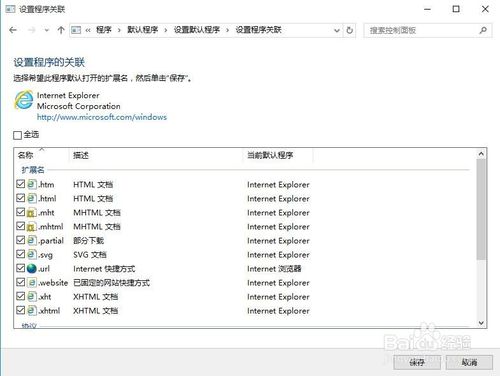Click the .xht file type icon
This screenshot has width=500, height=376.
(32, 296)
